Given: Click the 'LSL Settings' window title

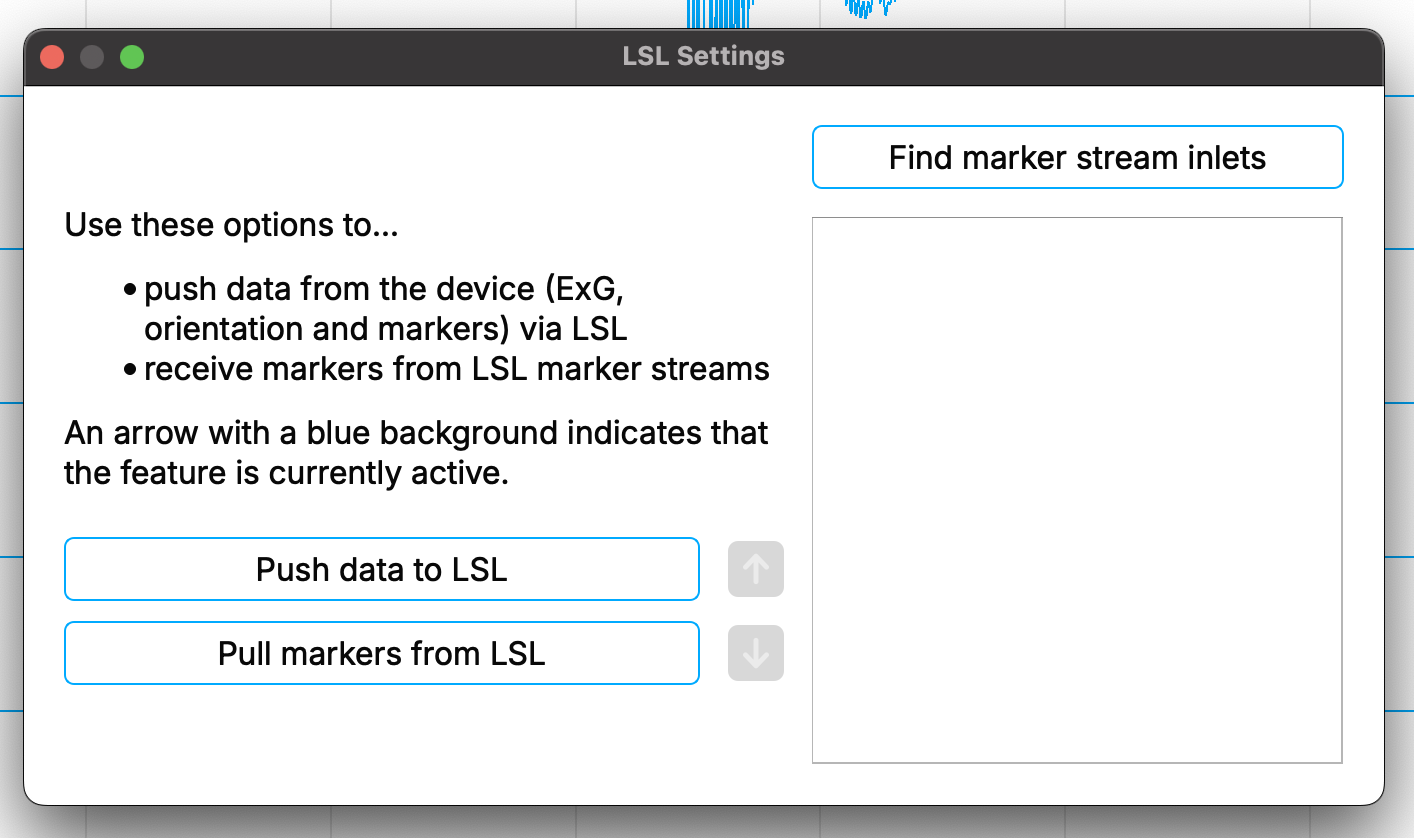Looking at the screenshot, I should 703,57.
